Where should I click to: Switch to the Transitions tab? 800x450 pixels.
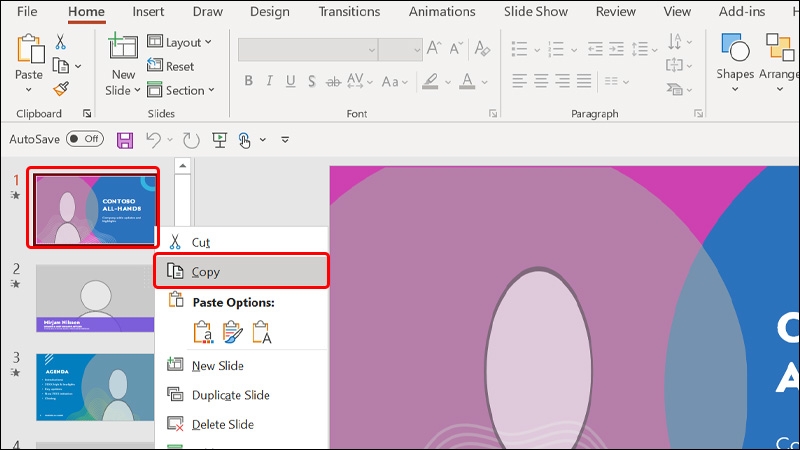pos(349,11)
